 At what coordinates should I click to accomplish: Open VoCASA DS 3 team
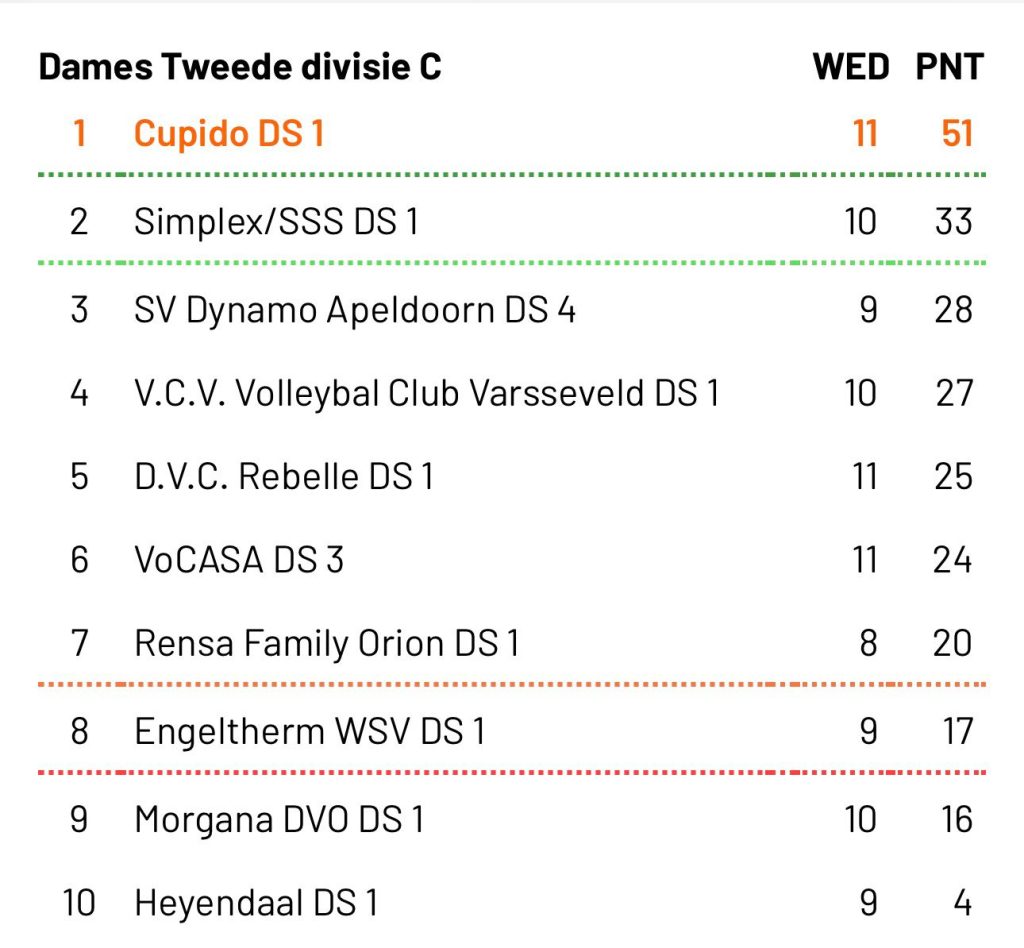[239, 560]
